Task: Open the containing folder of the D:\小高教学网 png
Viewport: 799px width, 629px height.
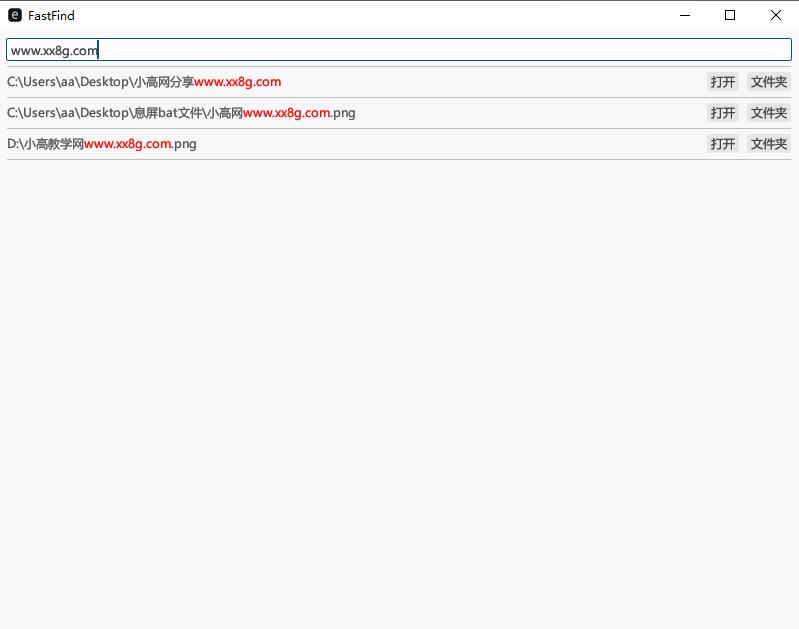Action: point(768,144)
